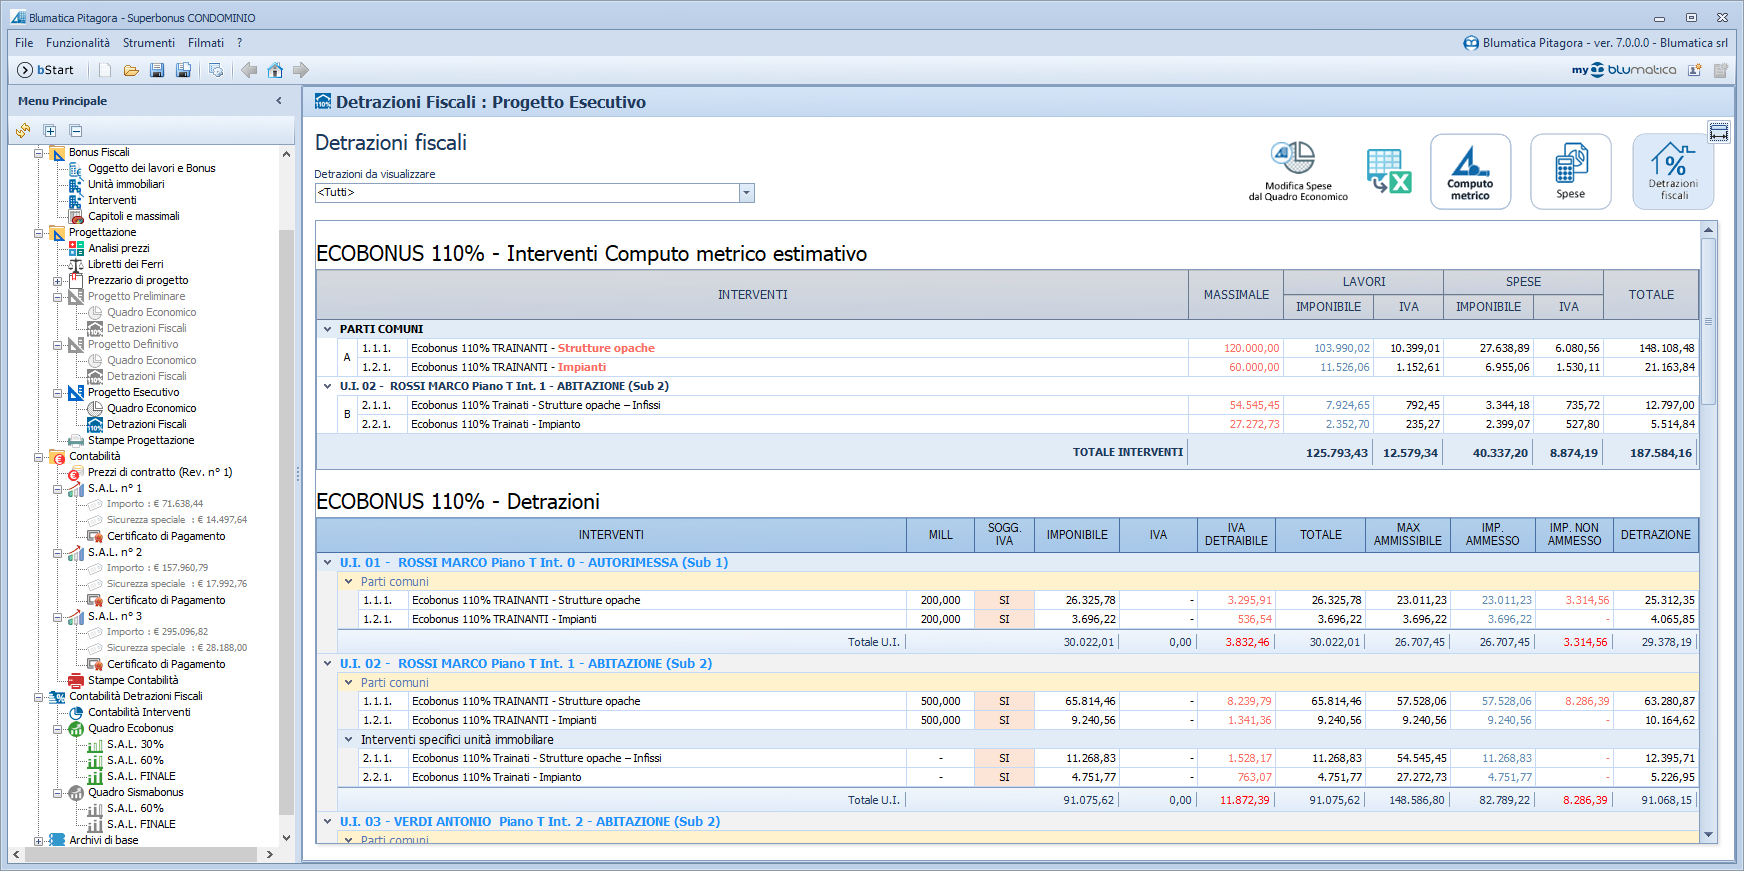The image size is (1744, 871).
Task: Collapse all menu tree nodes
Action: tap(76, 131)
